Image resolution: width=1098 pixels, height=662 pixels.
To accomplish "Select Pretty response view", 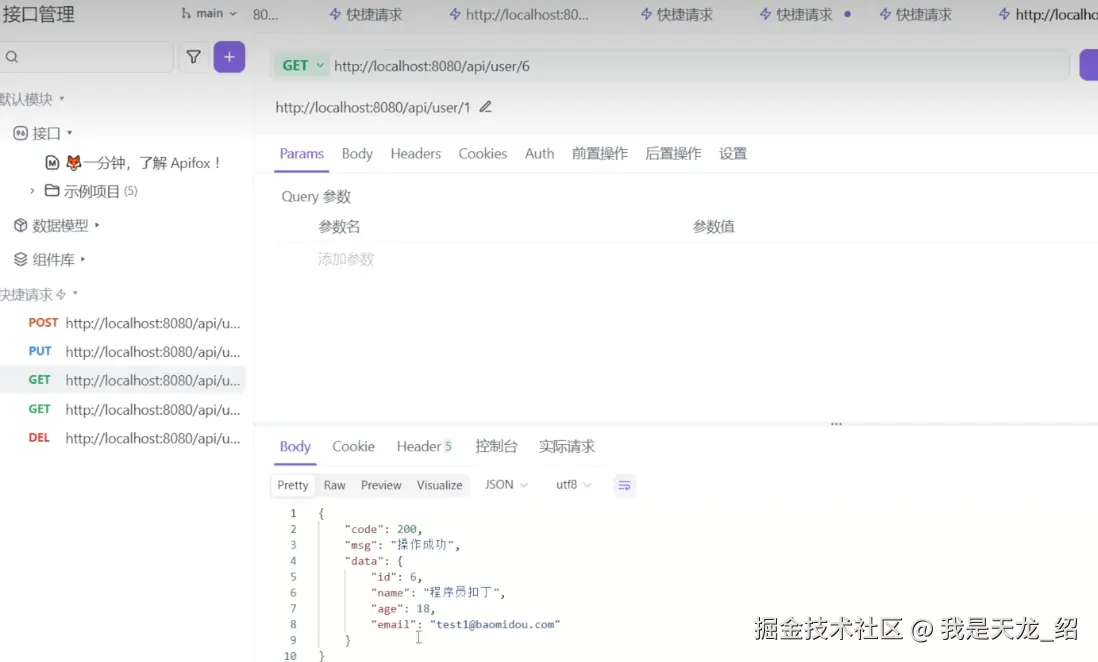I will (x=293, y=485).
